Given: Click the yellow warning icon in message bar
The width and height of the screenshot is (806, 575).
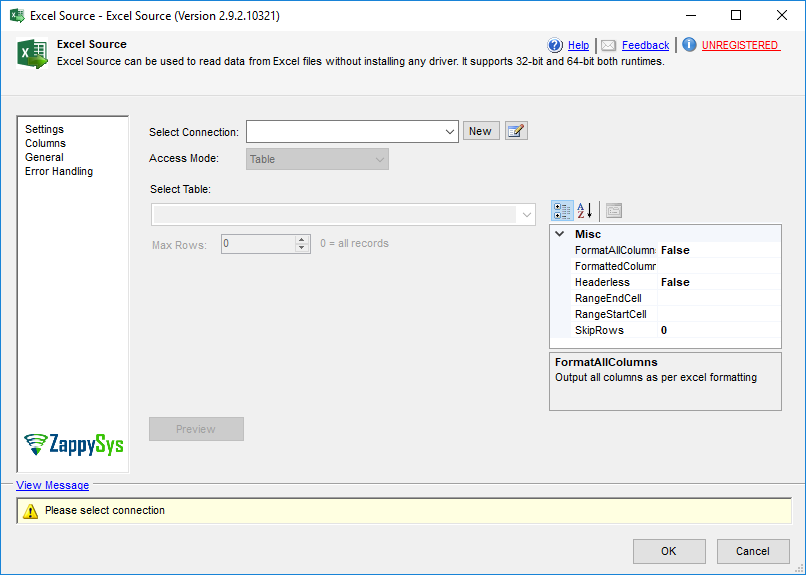Looking at the screenshot, I should click(30, 511).
